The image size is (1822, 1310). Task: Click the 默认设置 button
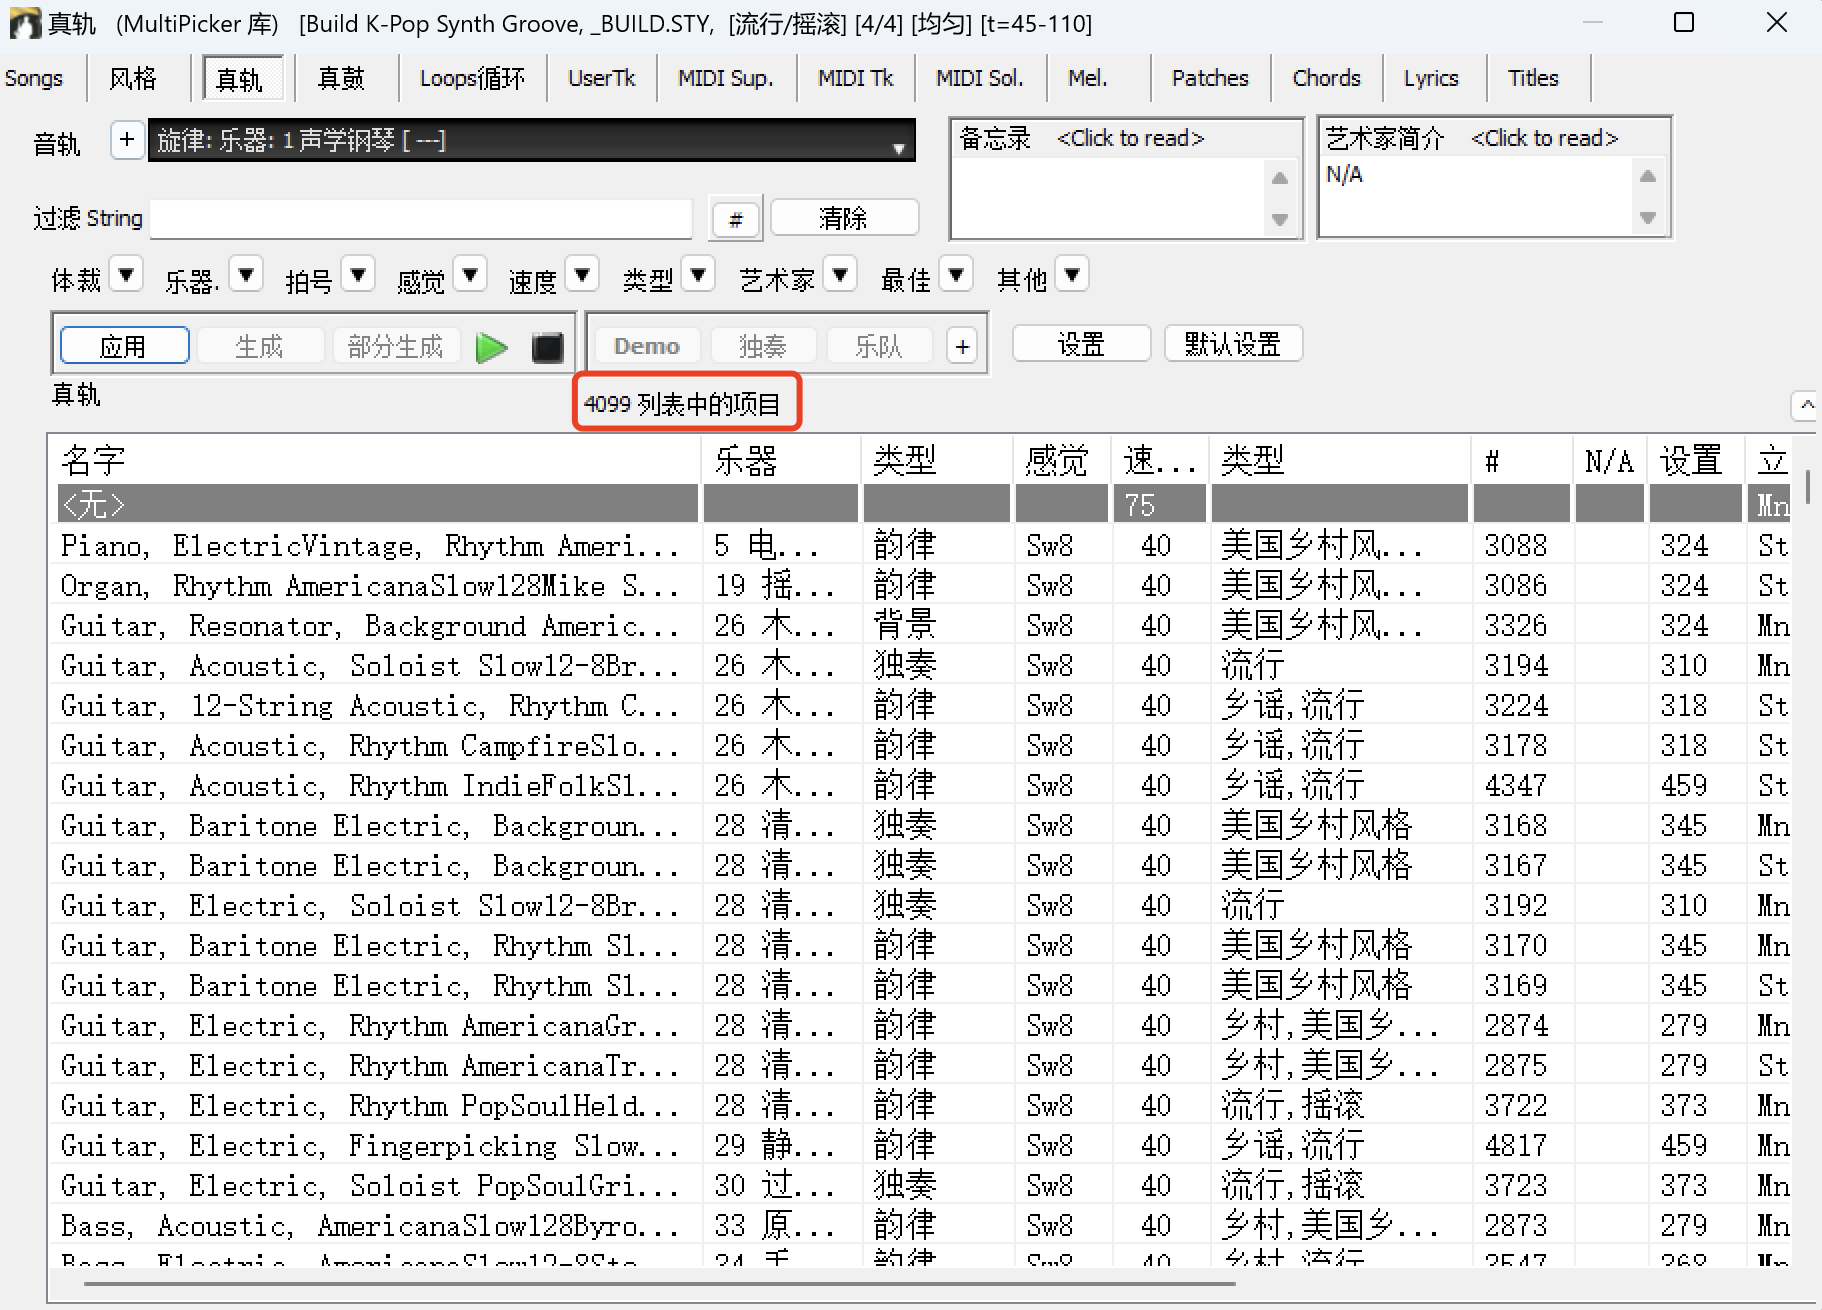[1233, 344]
